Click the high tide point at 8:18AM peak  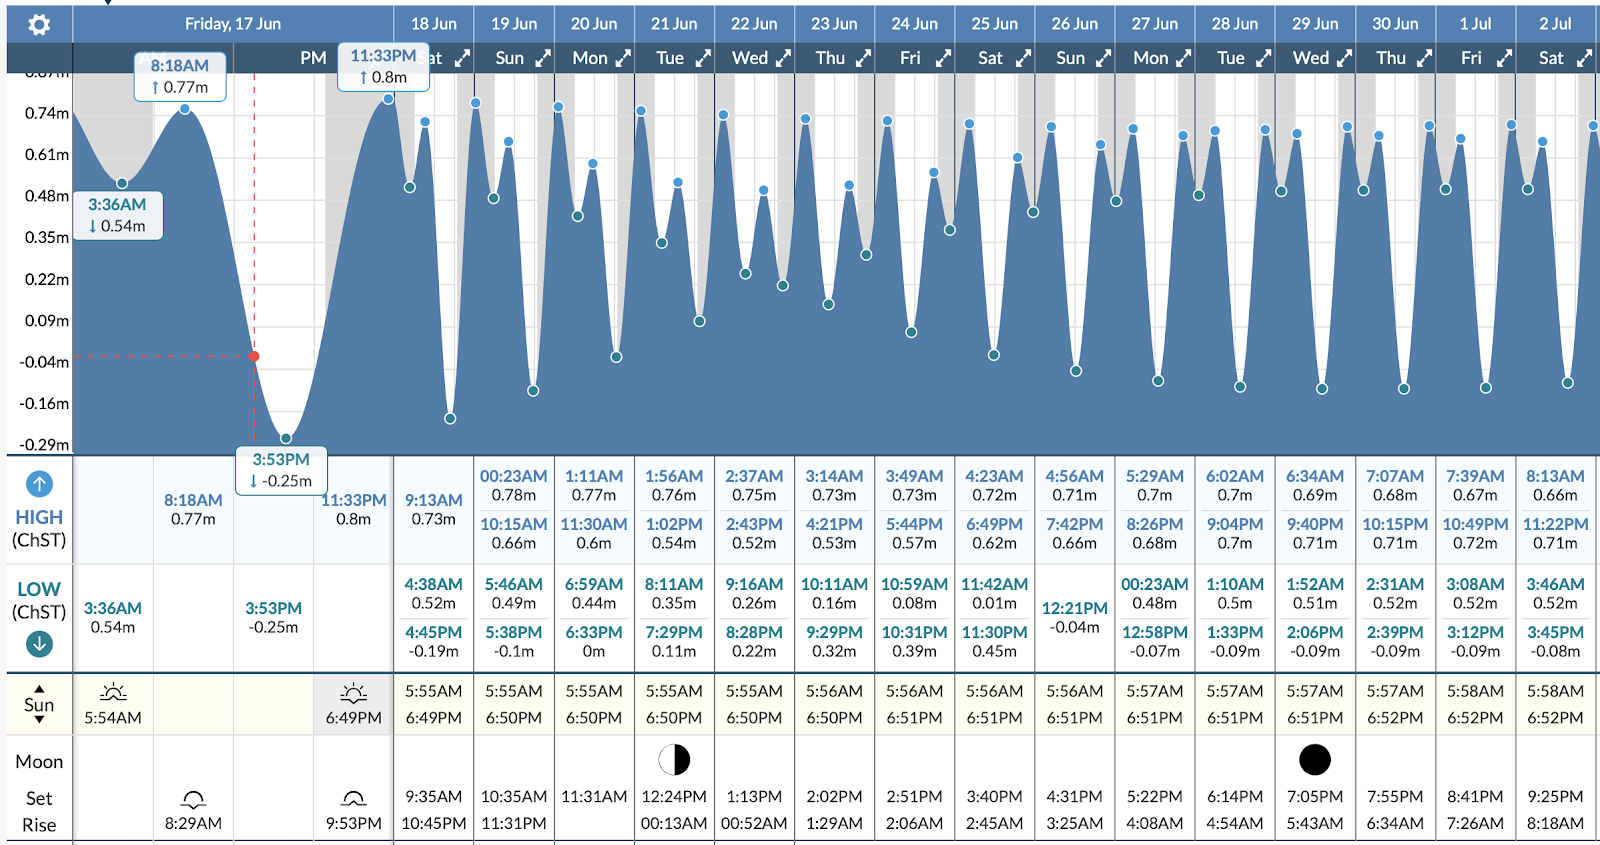coord(185,109)
